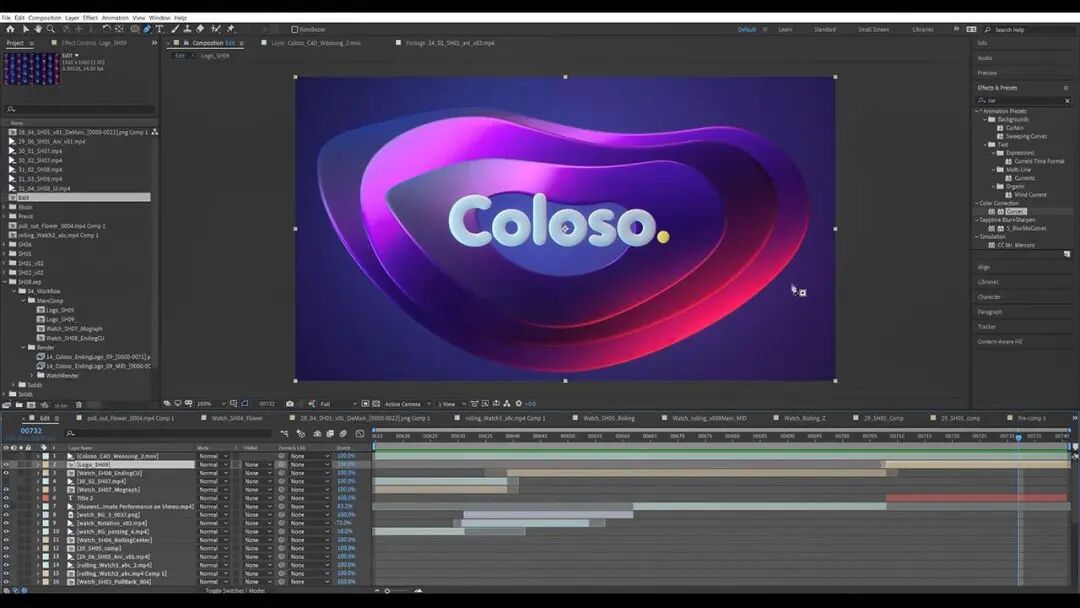The image size is (1080, 608).
Task: Open the Frame Blending switch in timeline
Action: (330, 433)
